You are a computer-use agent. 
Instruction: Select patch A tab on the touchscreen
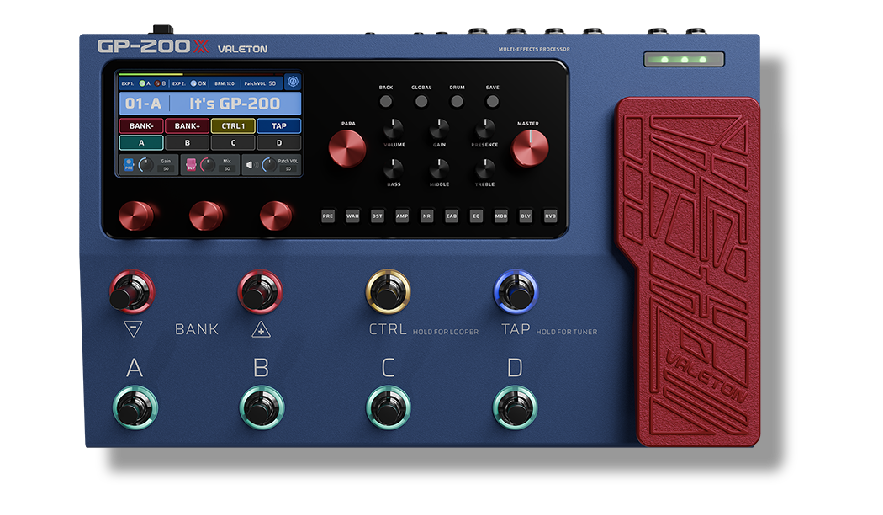(x=141, y=143)
